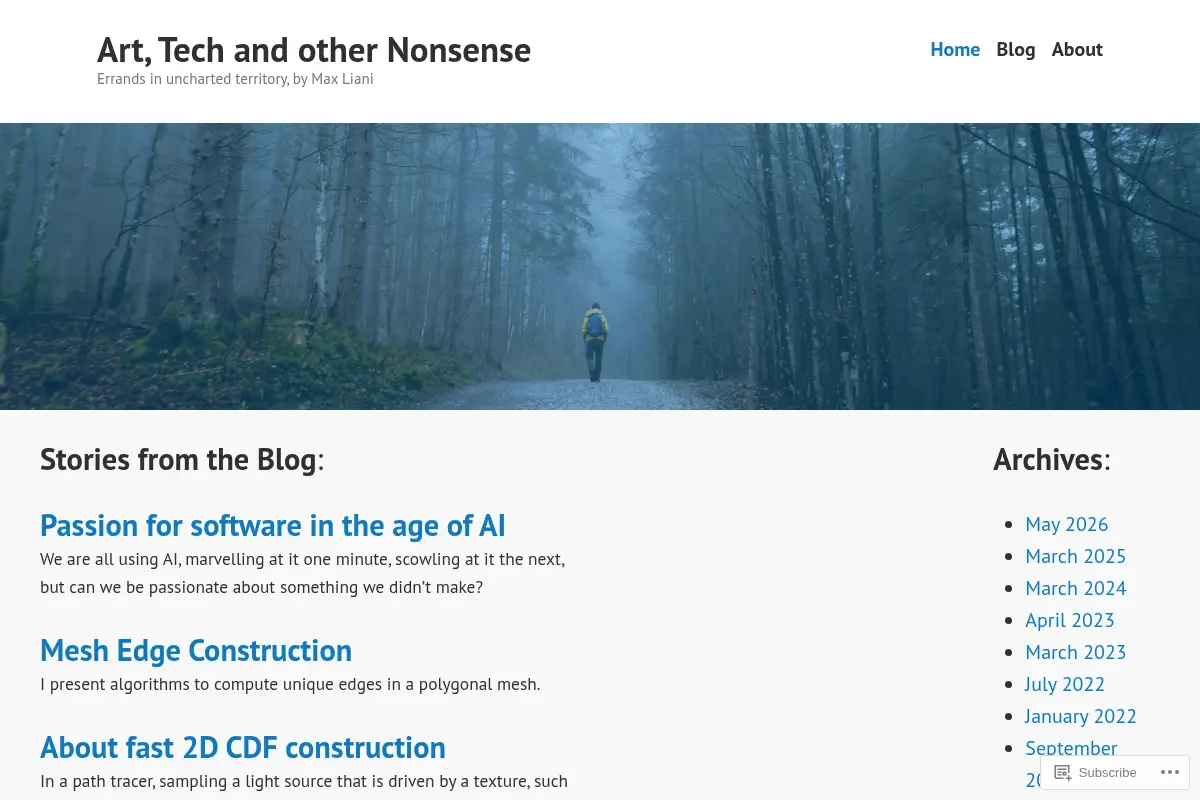This screenshot has width=1200, height=800.
Task: Select the March 2024 archive
Action: 1075,588
